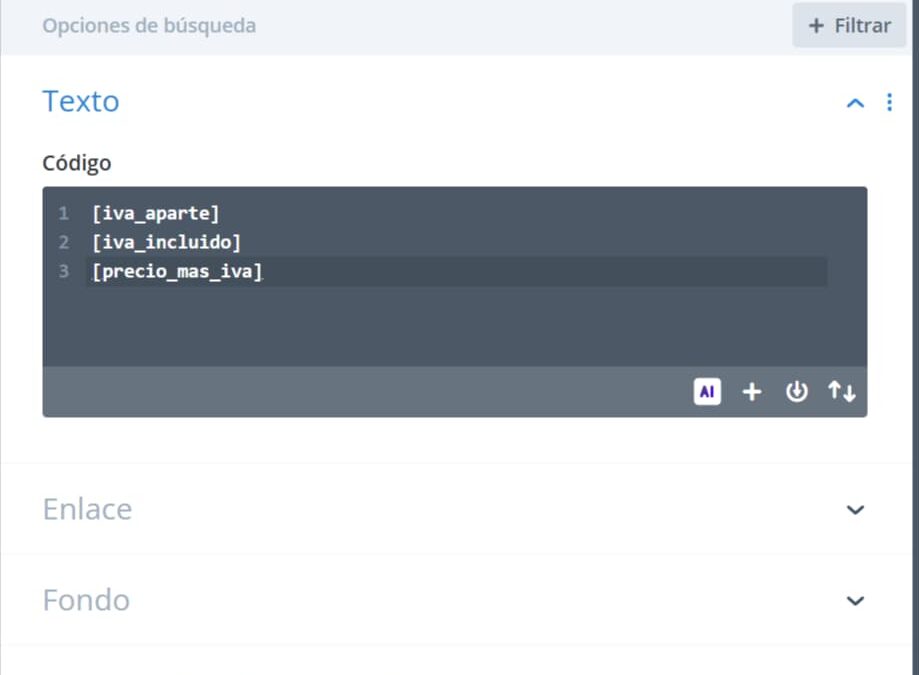The width and height of the screenshot is (919, 675).
Task: Expand the Fondo section chevron
Action: click(855, 601)
